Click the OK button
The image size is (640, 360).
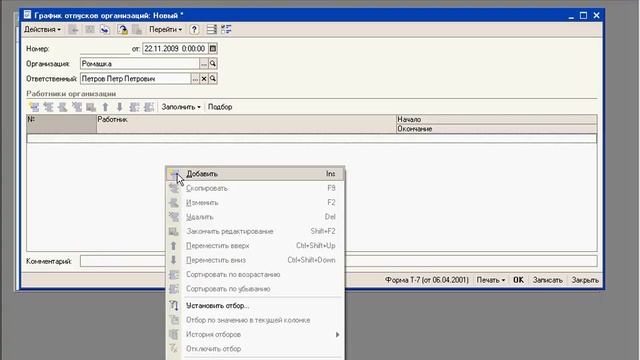[x=518, y=280]
